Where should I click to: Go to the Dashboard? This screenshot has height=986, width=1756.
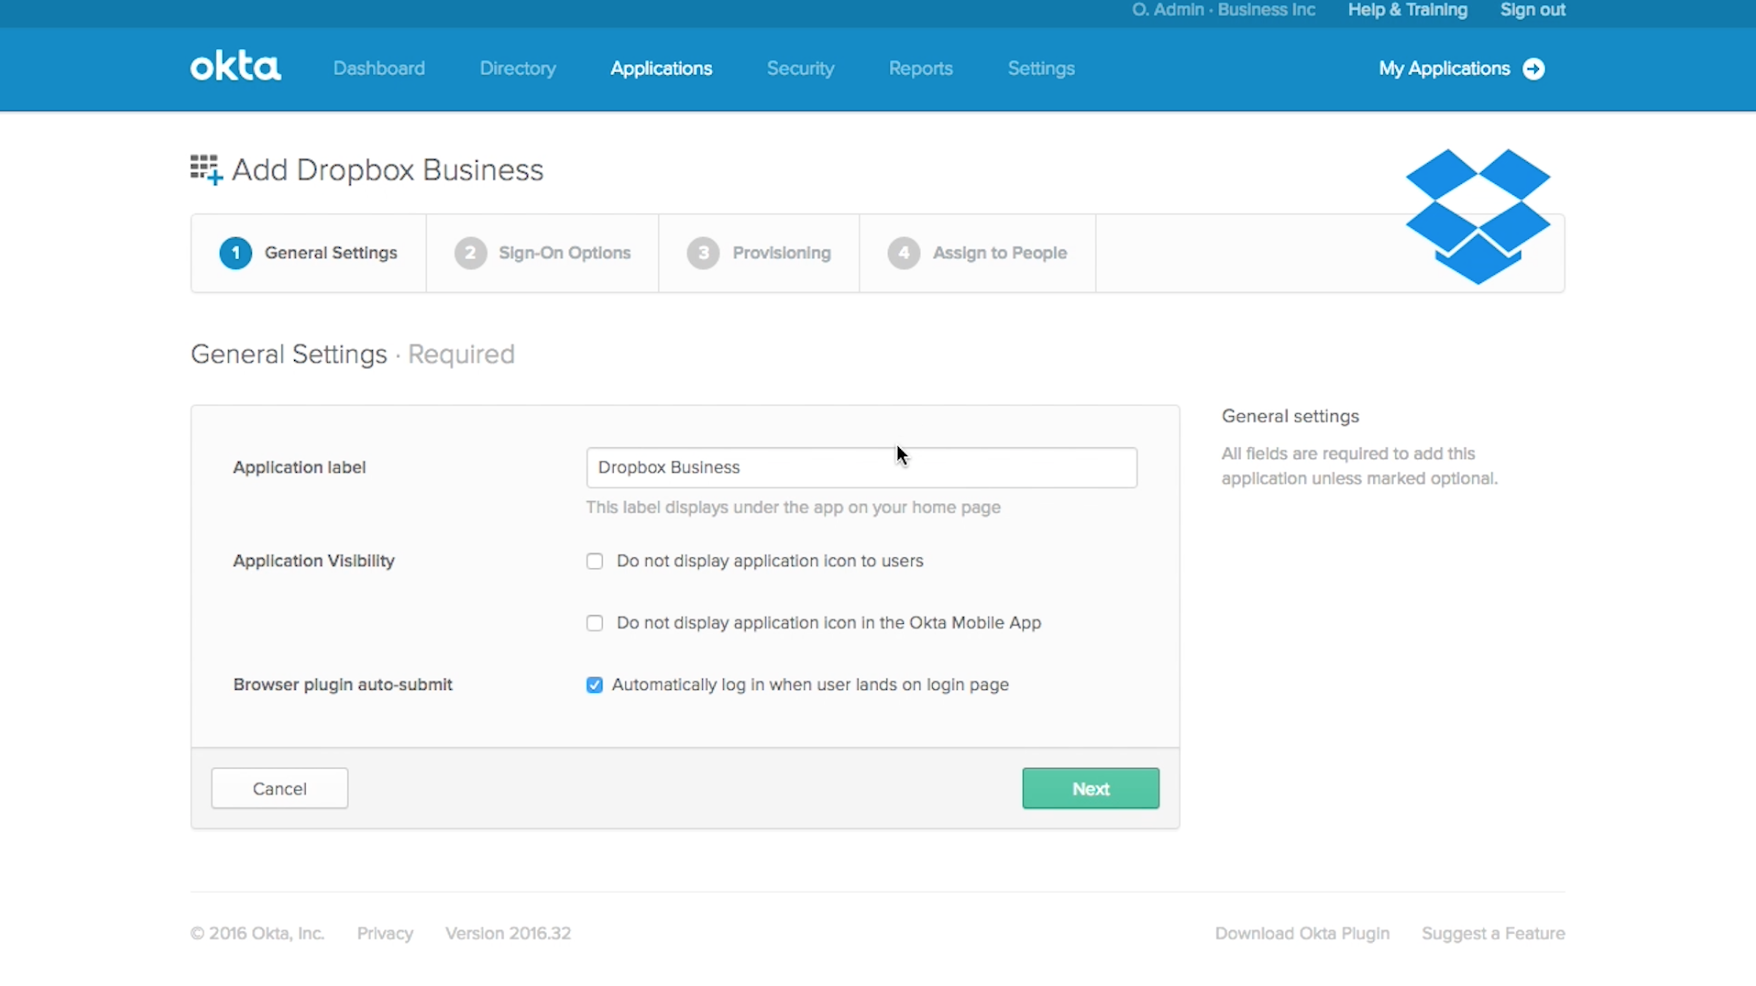click(x=379, y=69)
